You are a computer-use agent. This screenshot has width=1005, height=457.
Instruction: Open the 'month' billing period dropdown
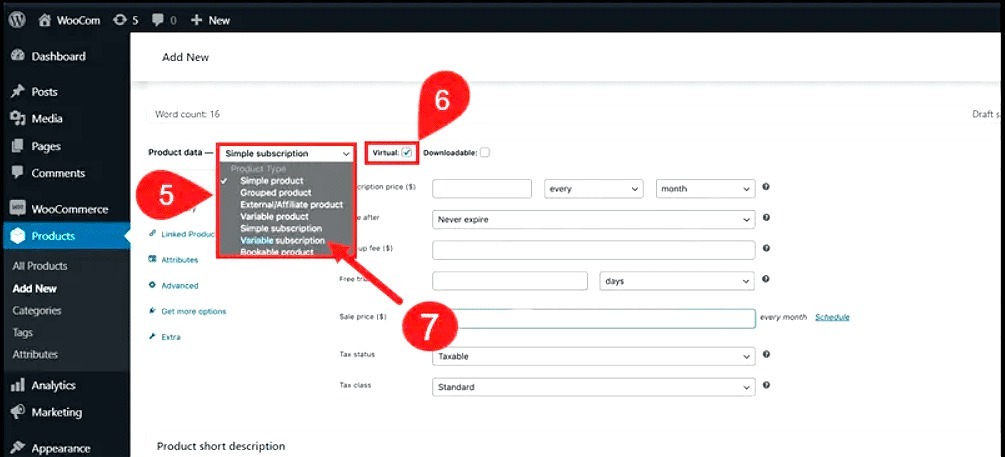[x=706, y=189]
